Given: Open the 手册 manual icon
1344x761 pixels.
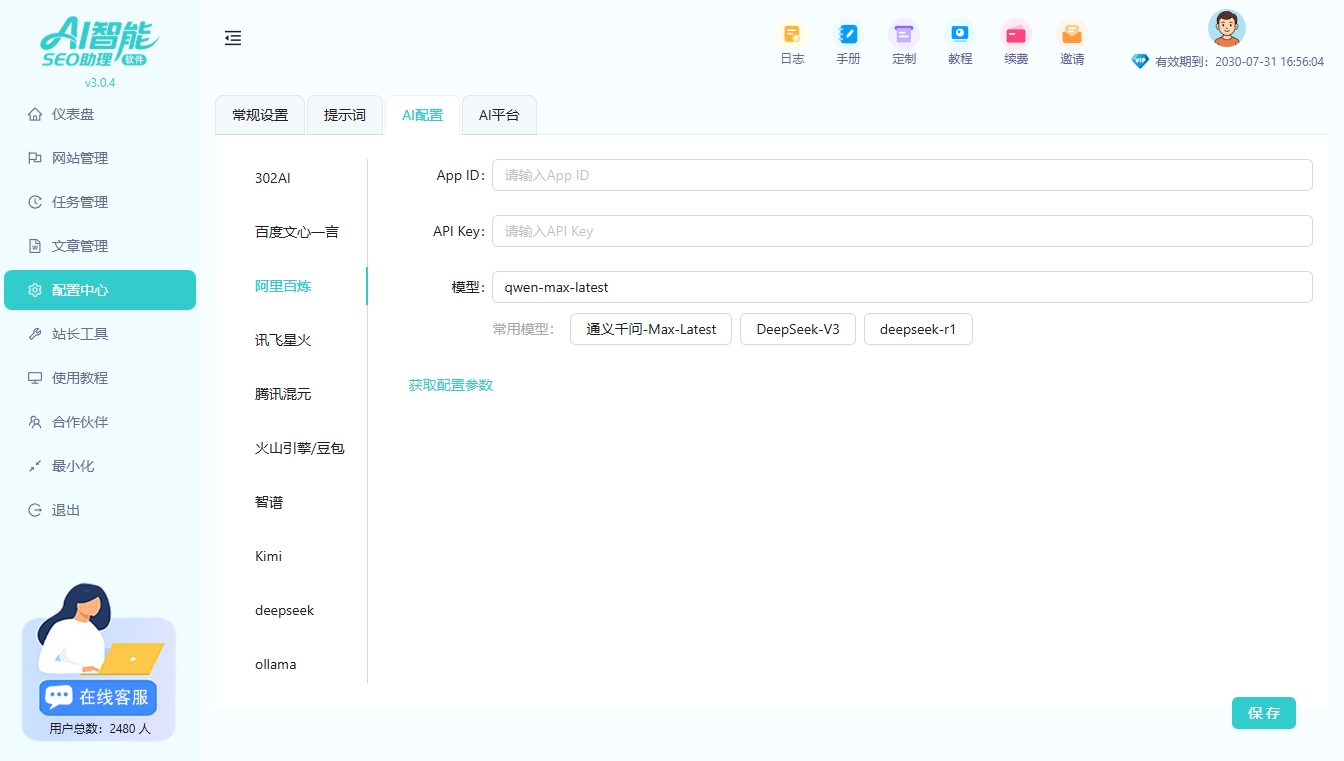Looking at the screenshot, I should click(x=848, y=40).
